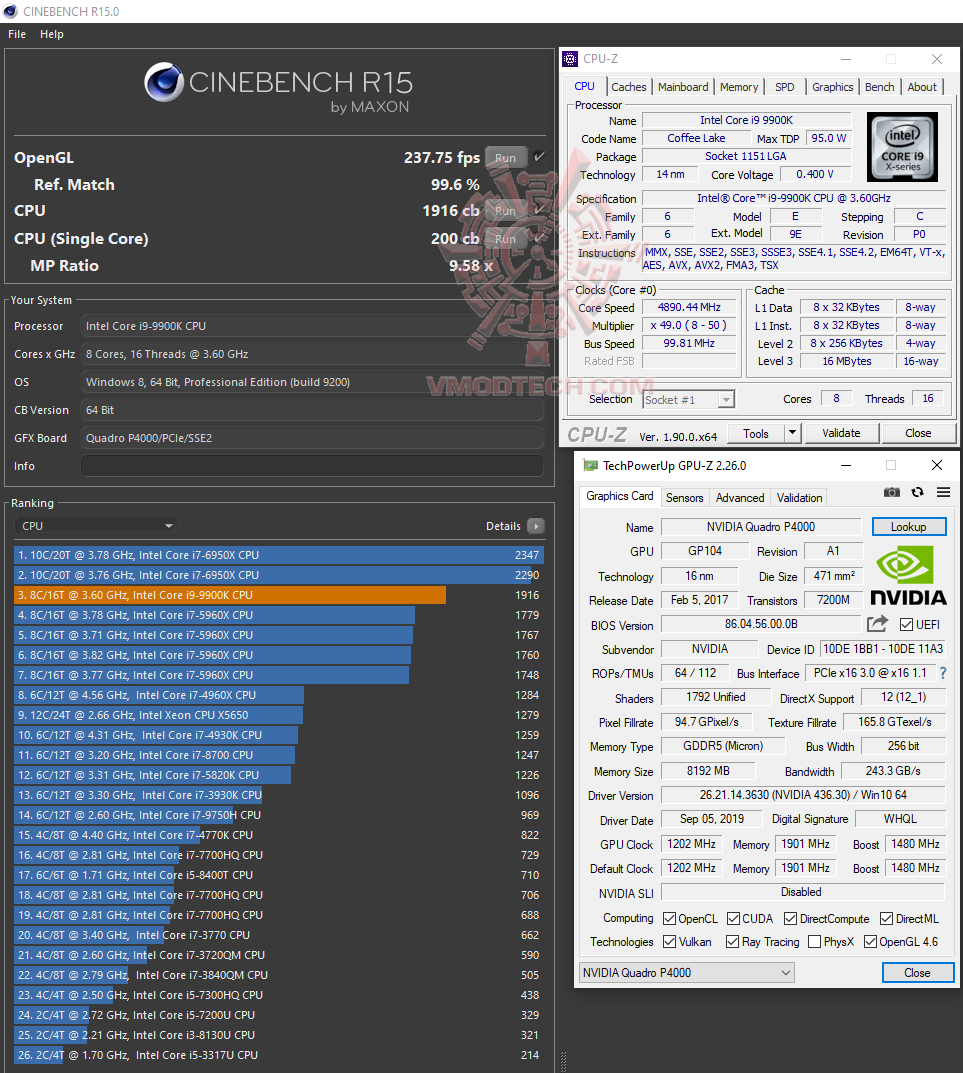Switch to the Advanced tab in GPU-Z

click(740, 497)
